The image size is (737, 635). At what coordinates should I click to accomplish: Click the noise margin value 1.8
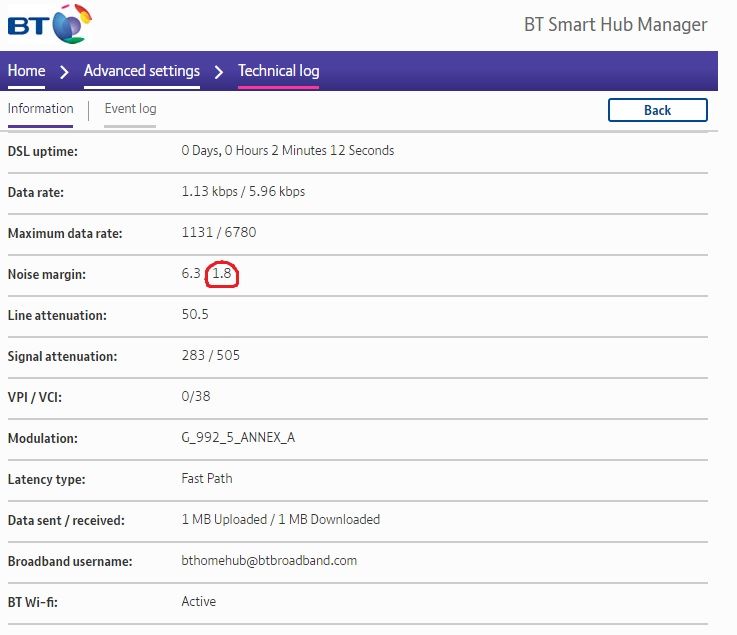tap(222, 273)
